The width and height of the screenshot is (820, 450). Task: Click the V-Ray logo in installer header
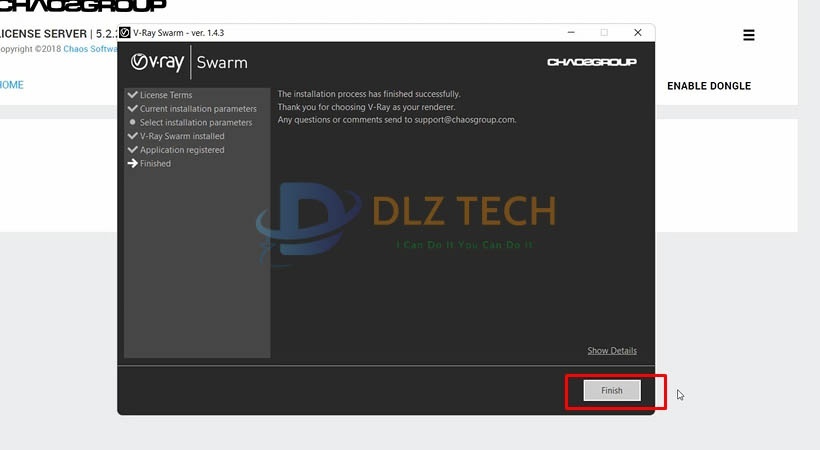[157, 62]
